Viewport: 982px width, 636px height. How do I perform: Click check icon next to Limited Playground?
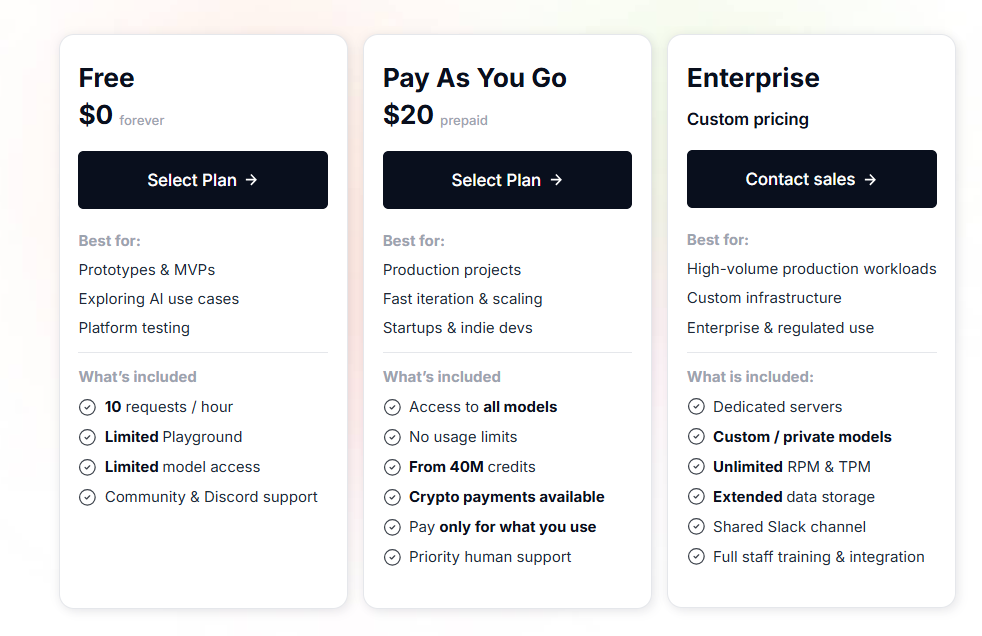[88, 437]
